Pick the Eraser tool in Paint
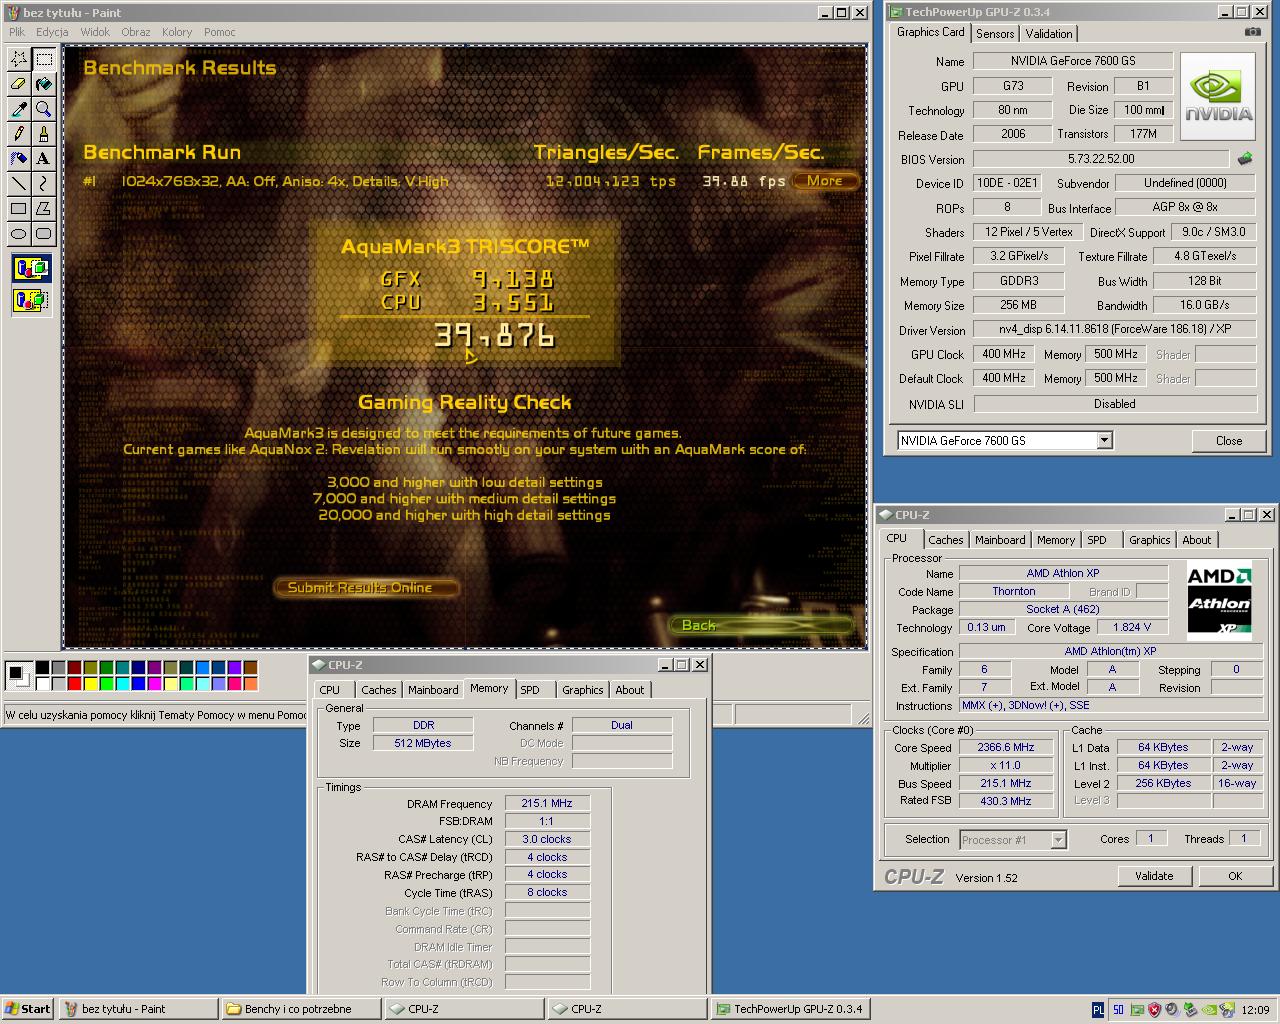This screenshot has height=1024, width=1280. click(18, 84)
